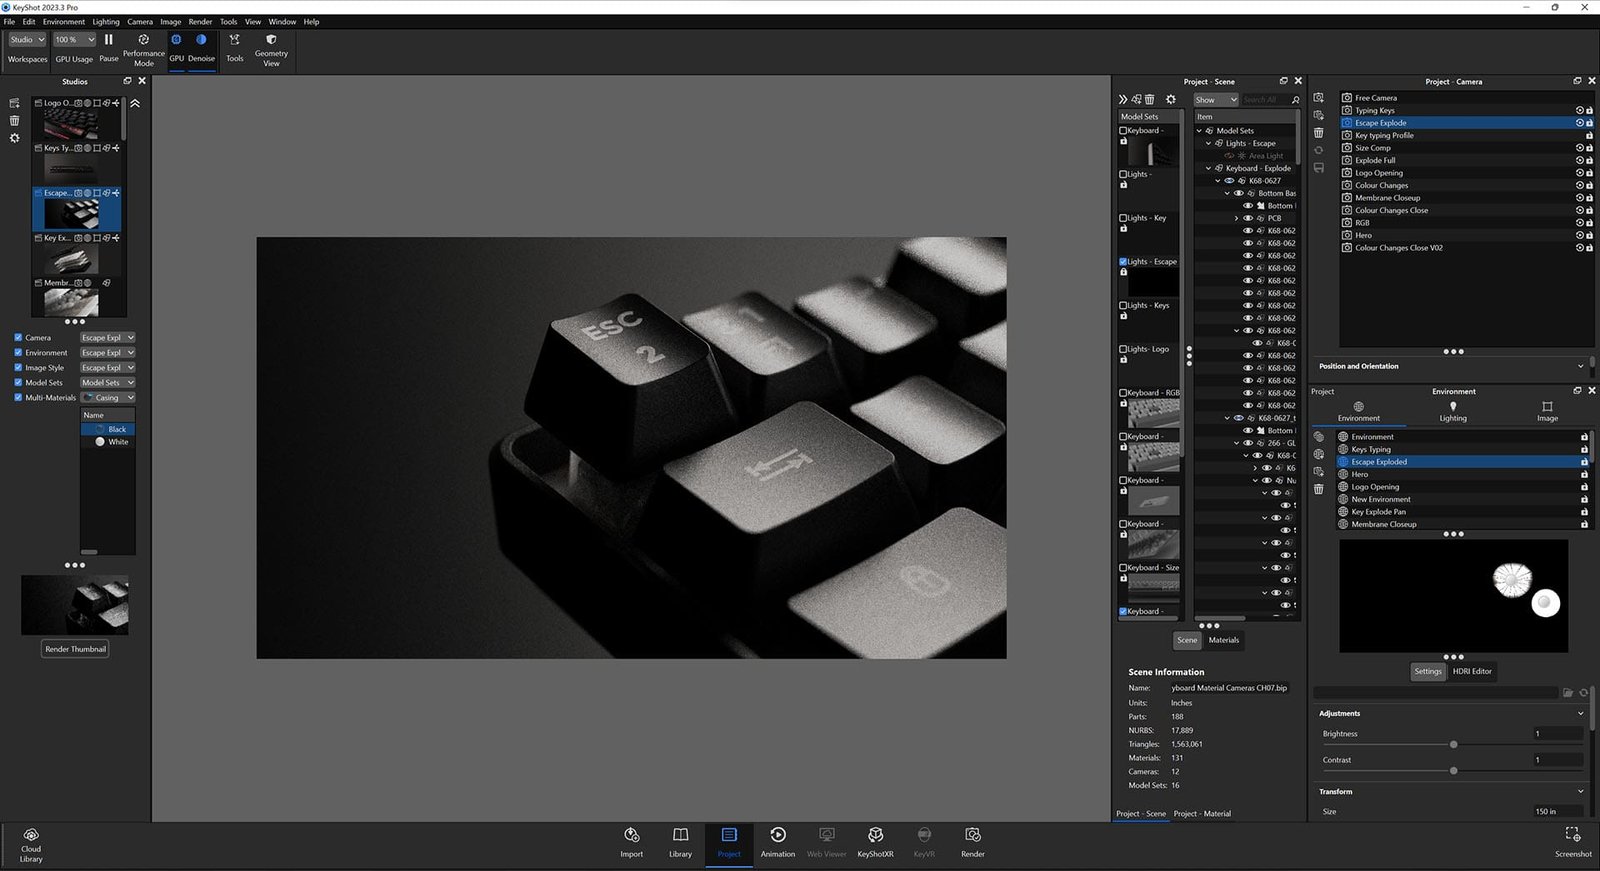Switch to the Project - Material tab
Image resolution: width=1600 pixels, height=871 pixels.
1202,814
